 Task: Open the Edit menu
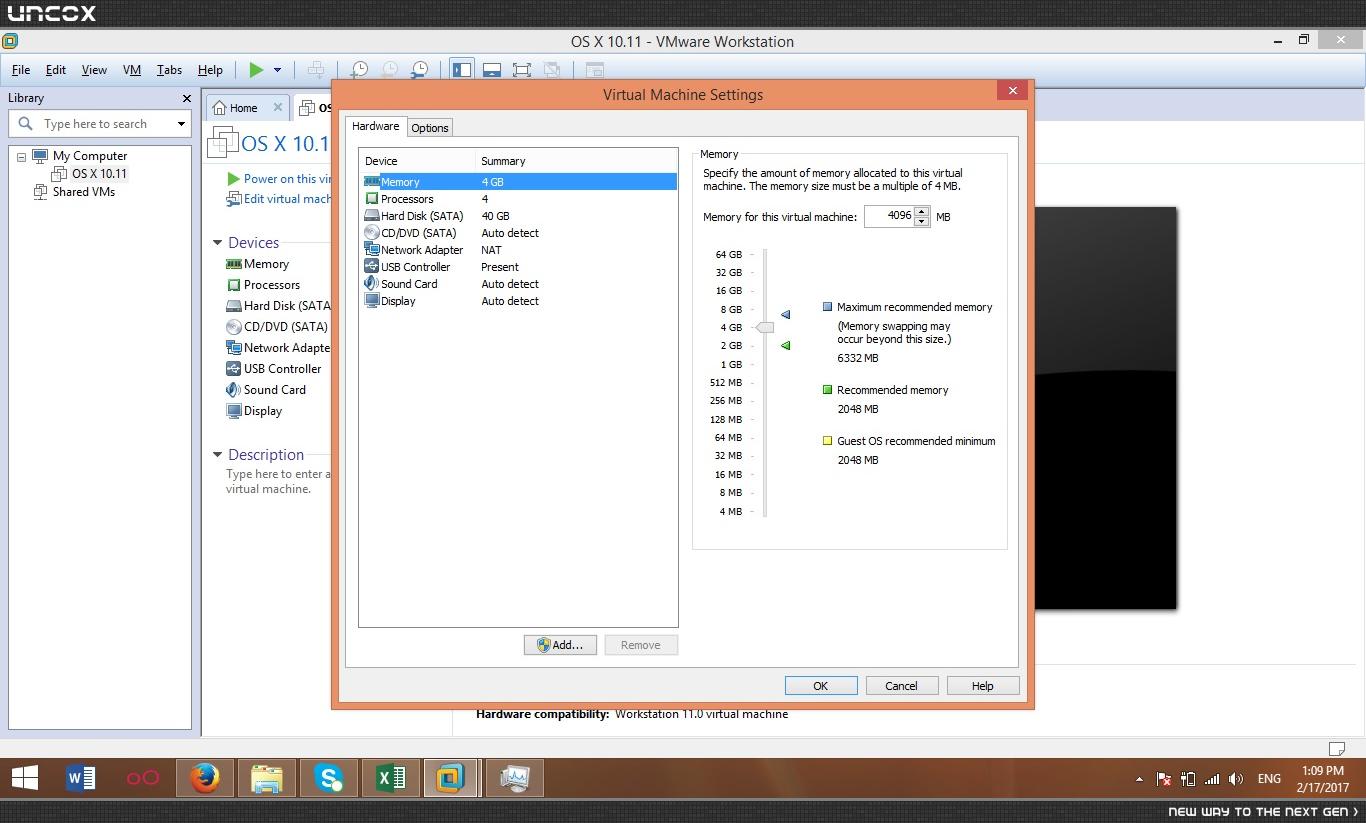[56, 70]
